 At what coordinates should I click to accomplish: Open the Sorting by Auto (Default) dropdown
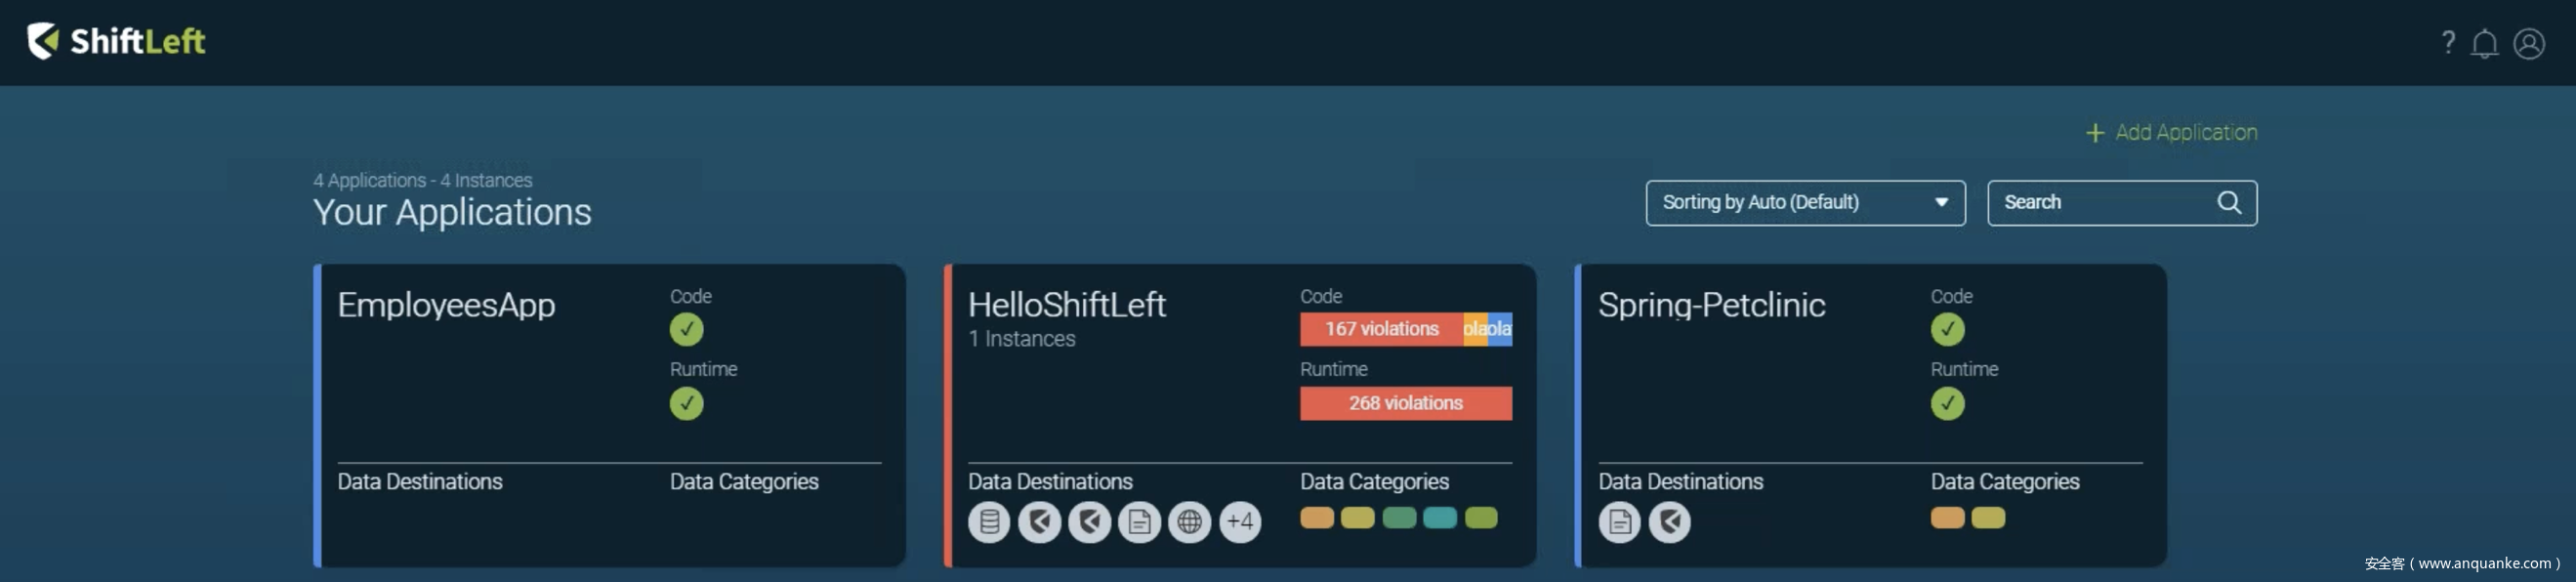point(1805,203)
